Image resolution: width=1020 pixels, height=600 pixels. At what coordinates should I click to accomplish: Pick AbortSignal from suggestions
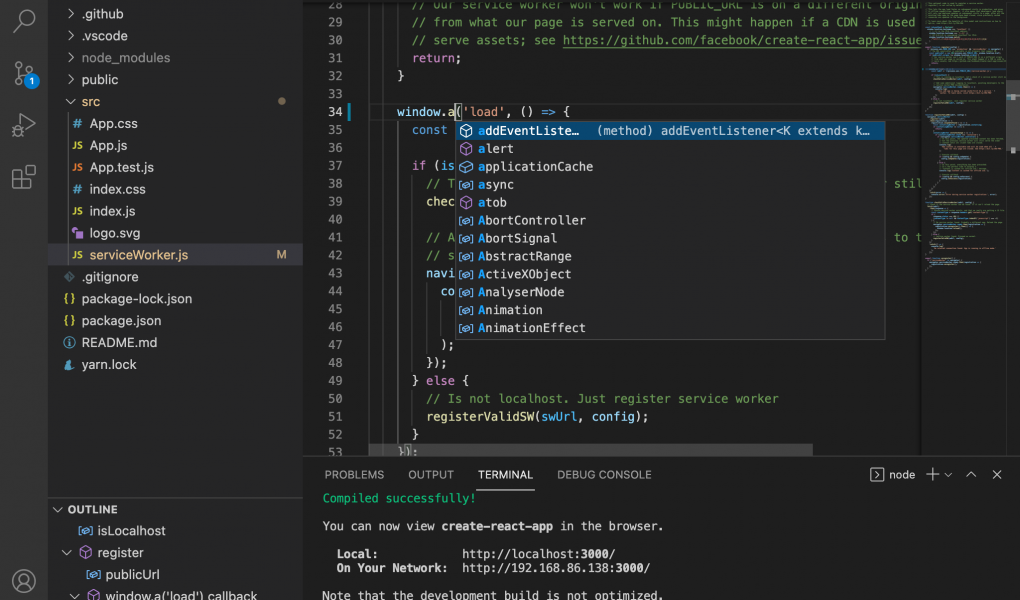pos(670,238)
